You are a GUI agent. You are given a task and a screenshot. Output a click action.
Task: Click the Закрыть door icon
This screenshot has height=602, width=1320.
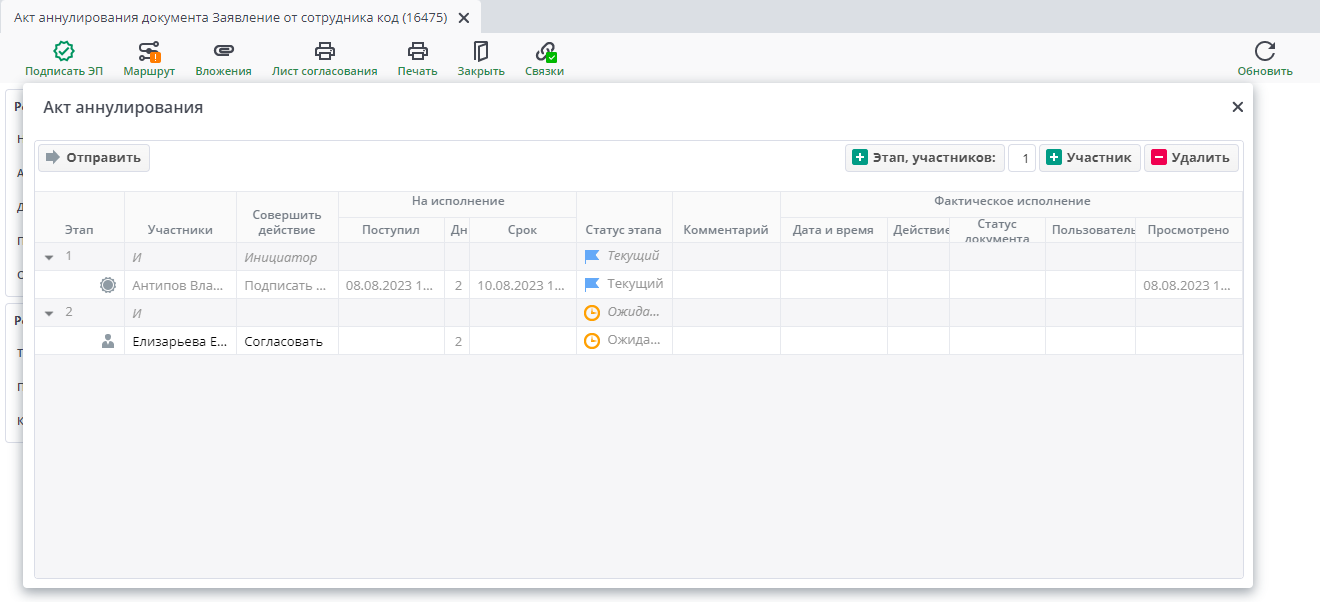(x=481, y=52)
